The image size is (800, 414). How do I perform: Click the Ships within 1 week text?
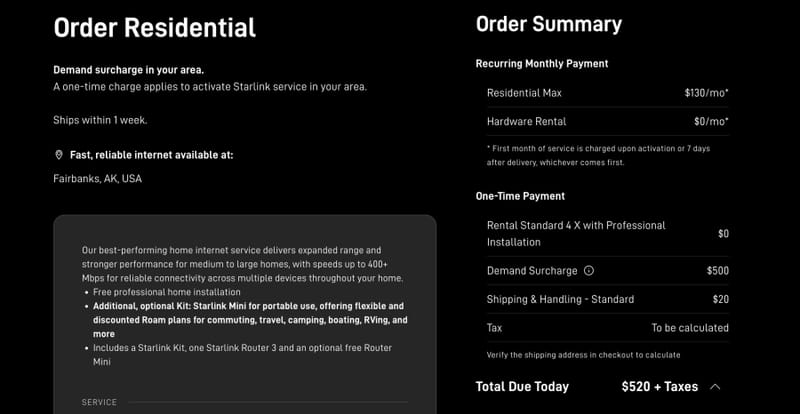100,120
